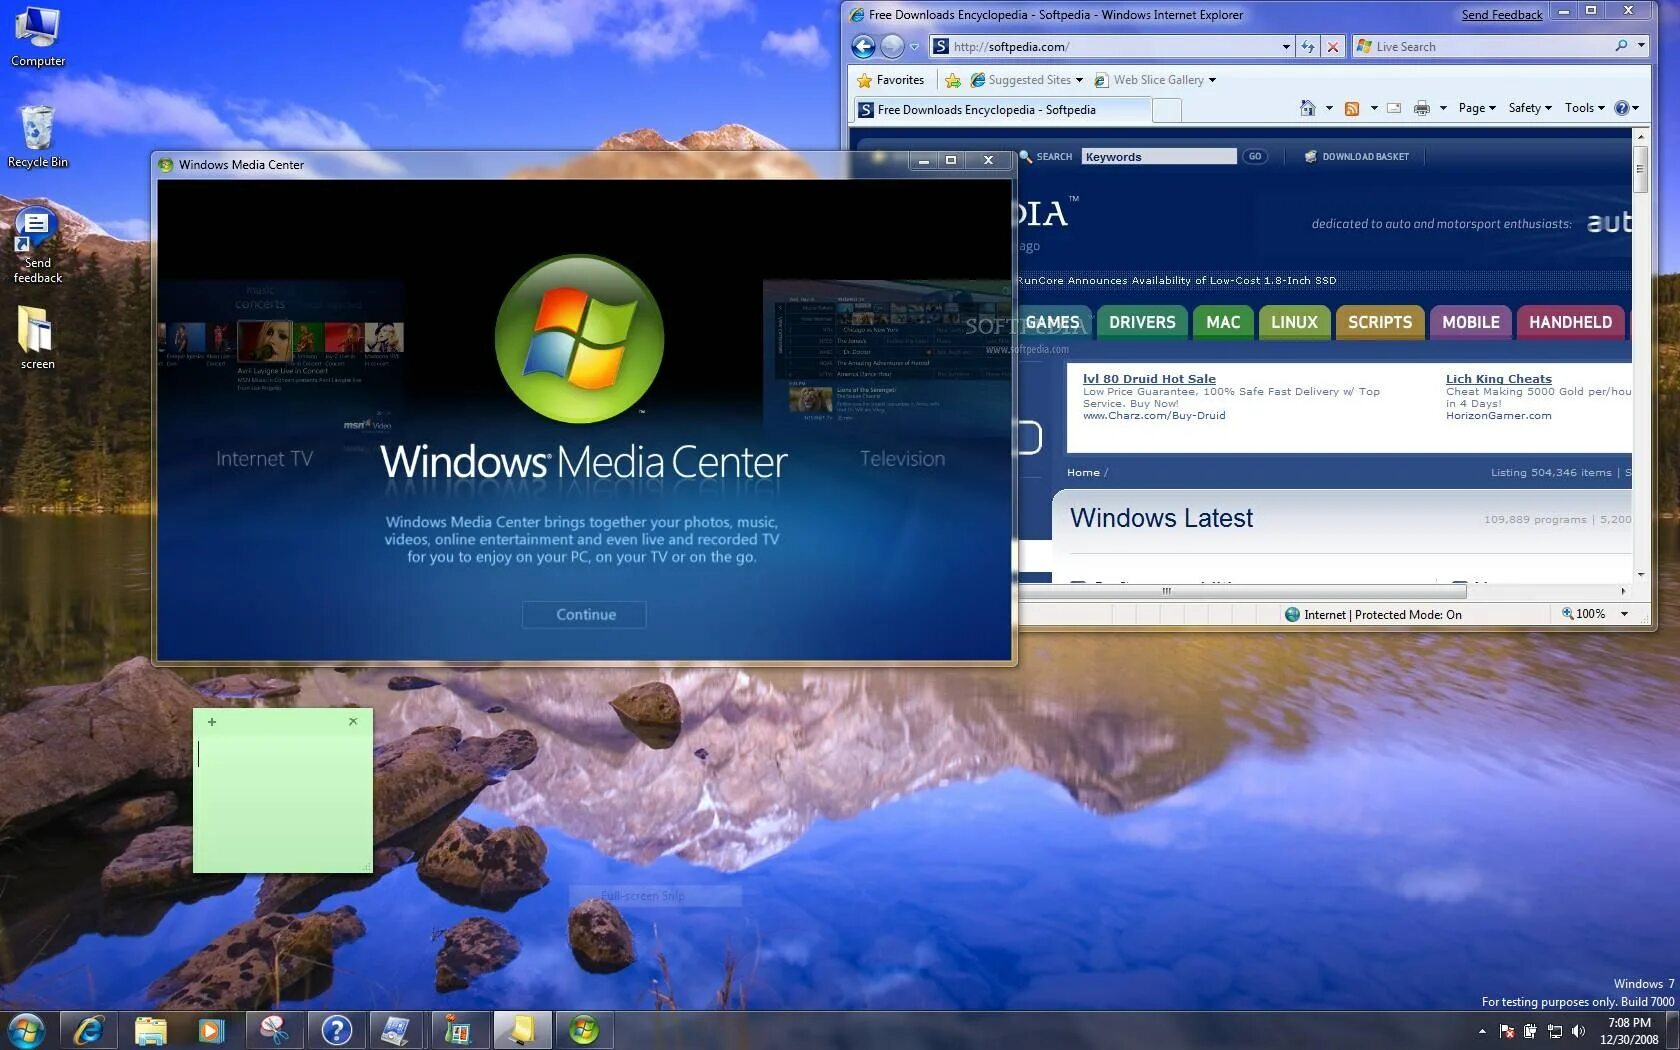The image size is (1680, 1050).
Task: Click Internet Explorer taskbar icon
Action: 88,1030
